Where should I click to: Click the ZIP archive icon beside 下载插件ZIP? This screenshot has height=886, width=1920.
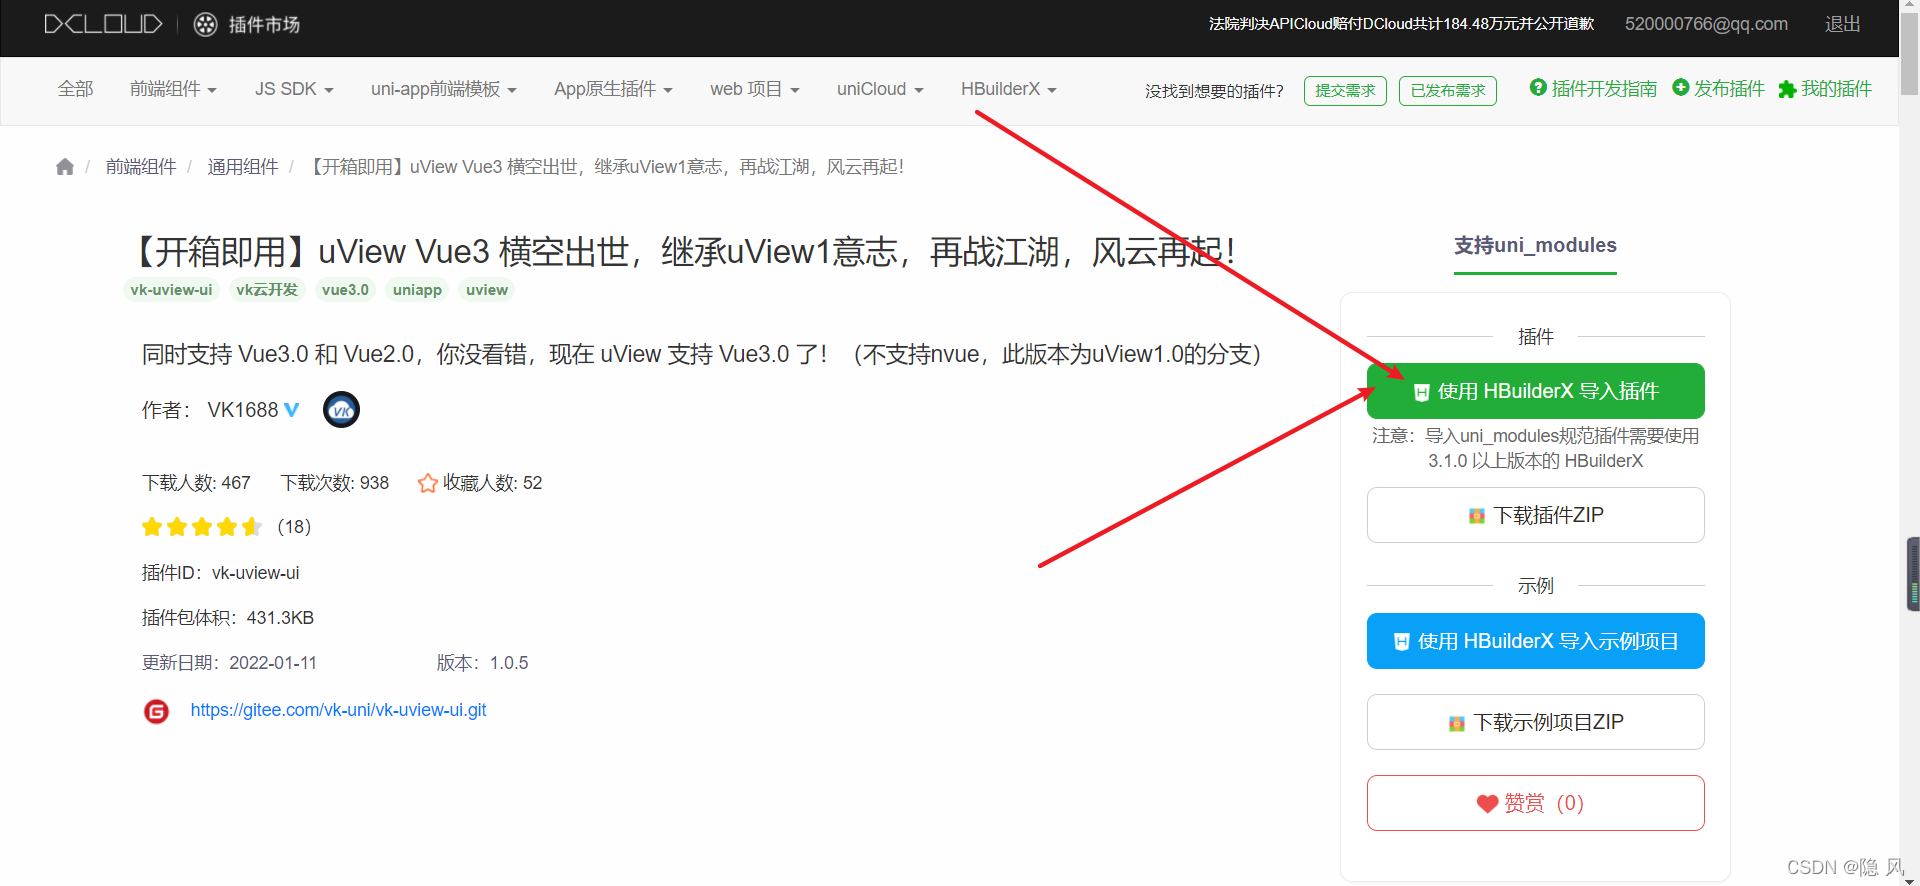[x=1476, y=516]
